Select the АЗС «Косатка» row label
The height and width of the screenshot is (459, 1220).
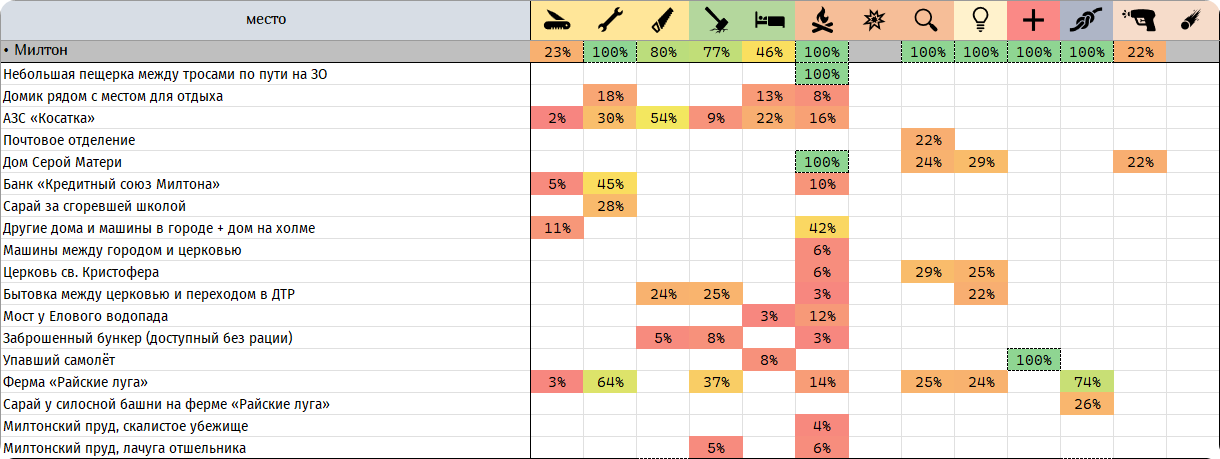coord(47,118)
